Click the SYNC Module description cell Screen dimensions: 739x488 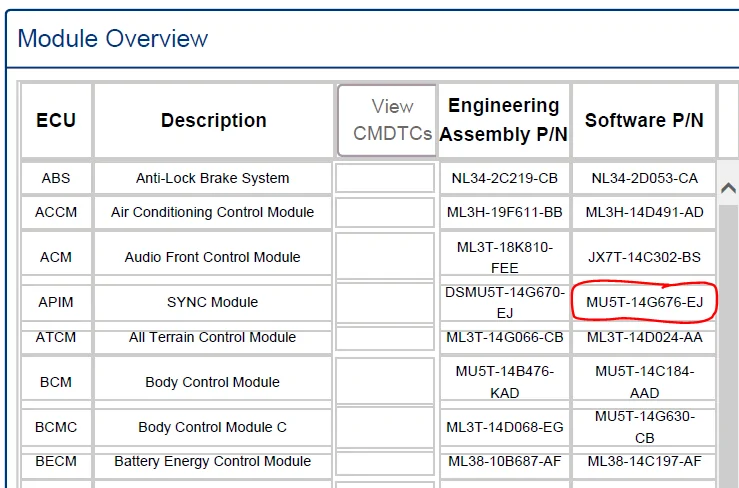click(213, 302)
